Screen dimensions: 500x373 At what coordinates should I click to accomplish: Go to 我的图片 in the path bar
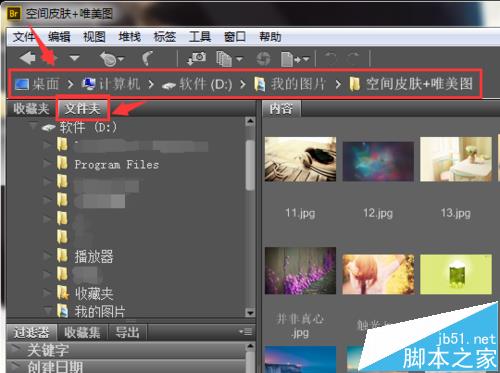(x=289, y=84)
